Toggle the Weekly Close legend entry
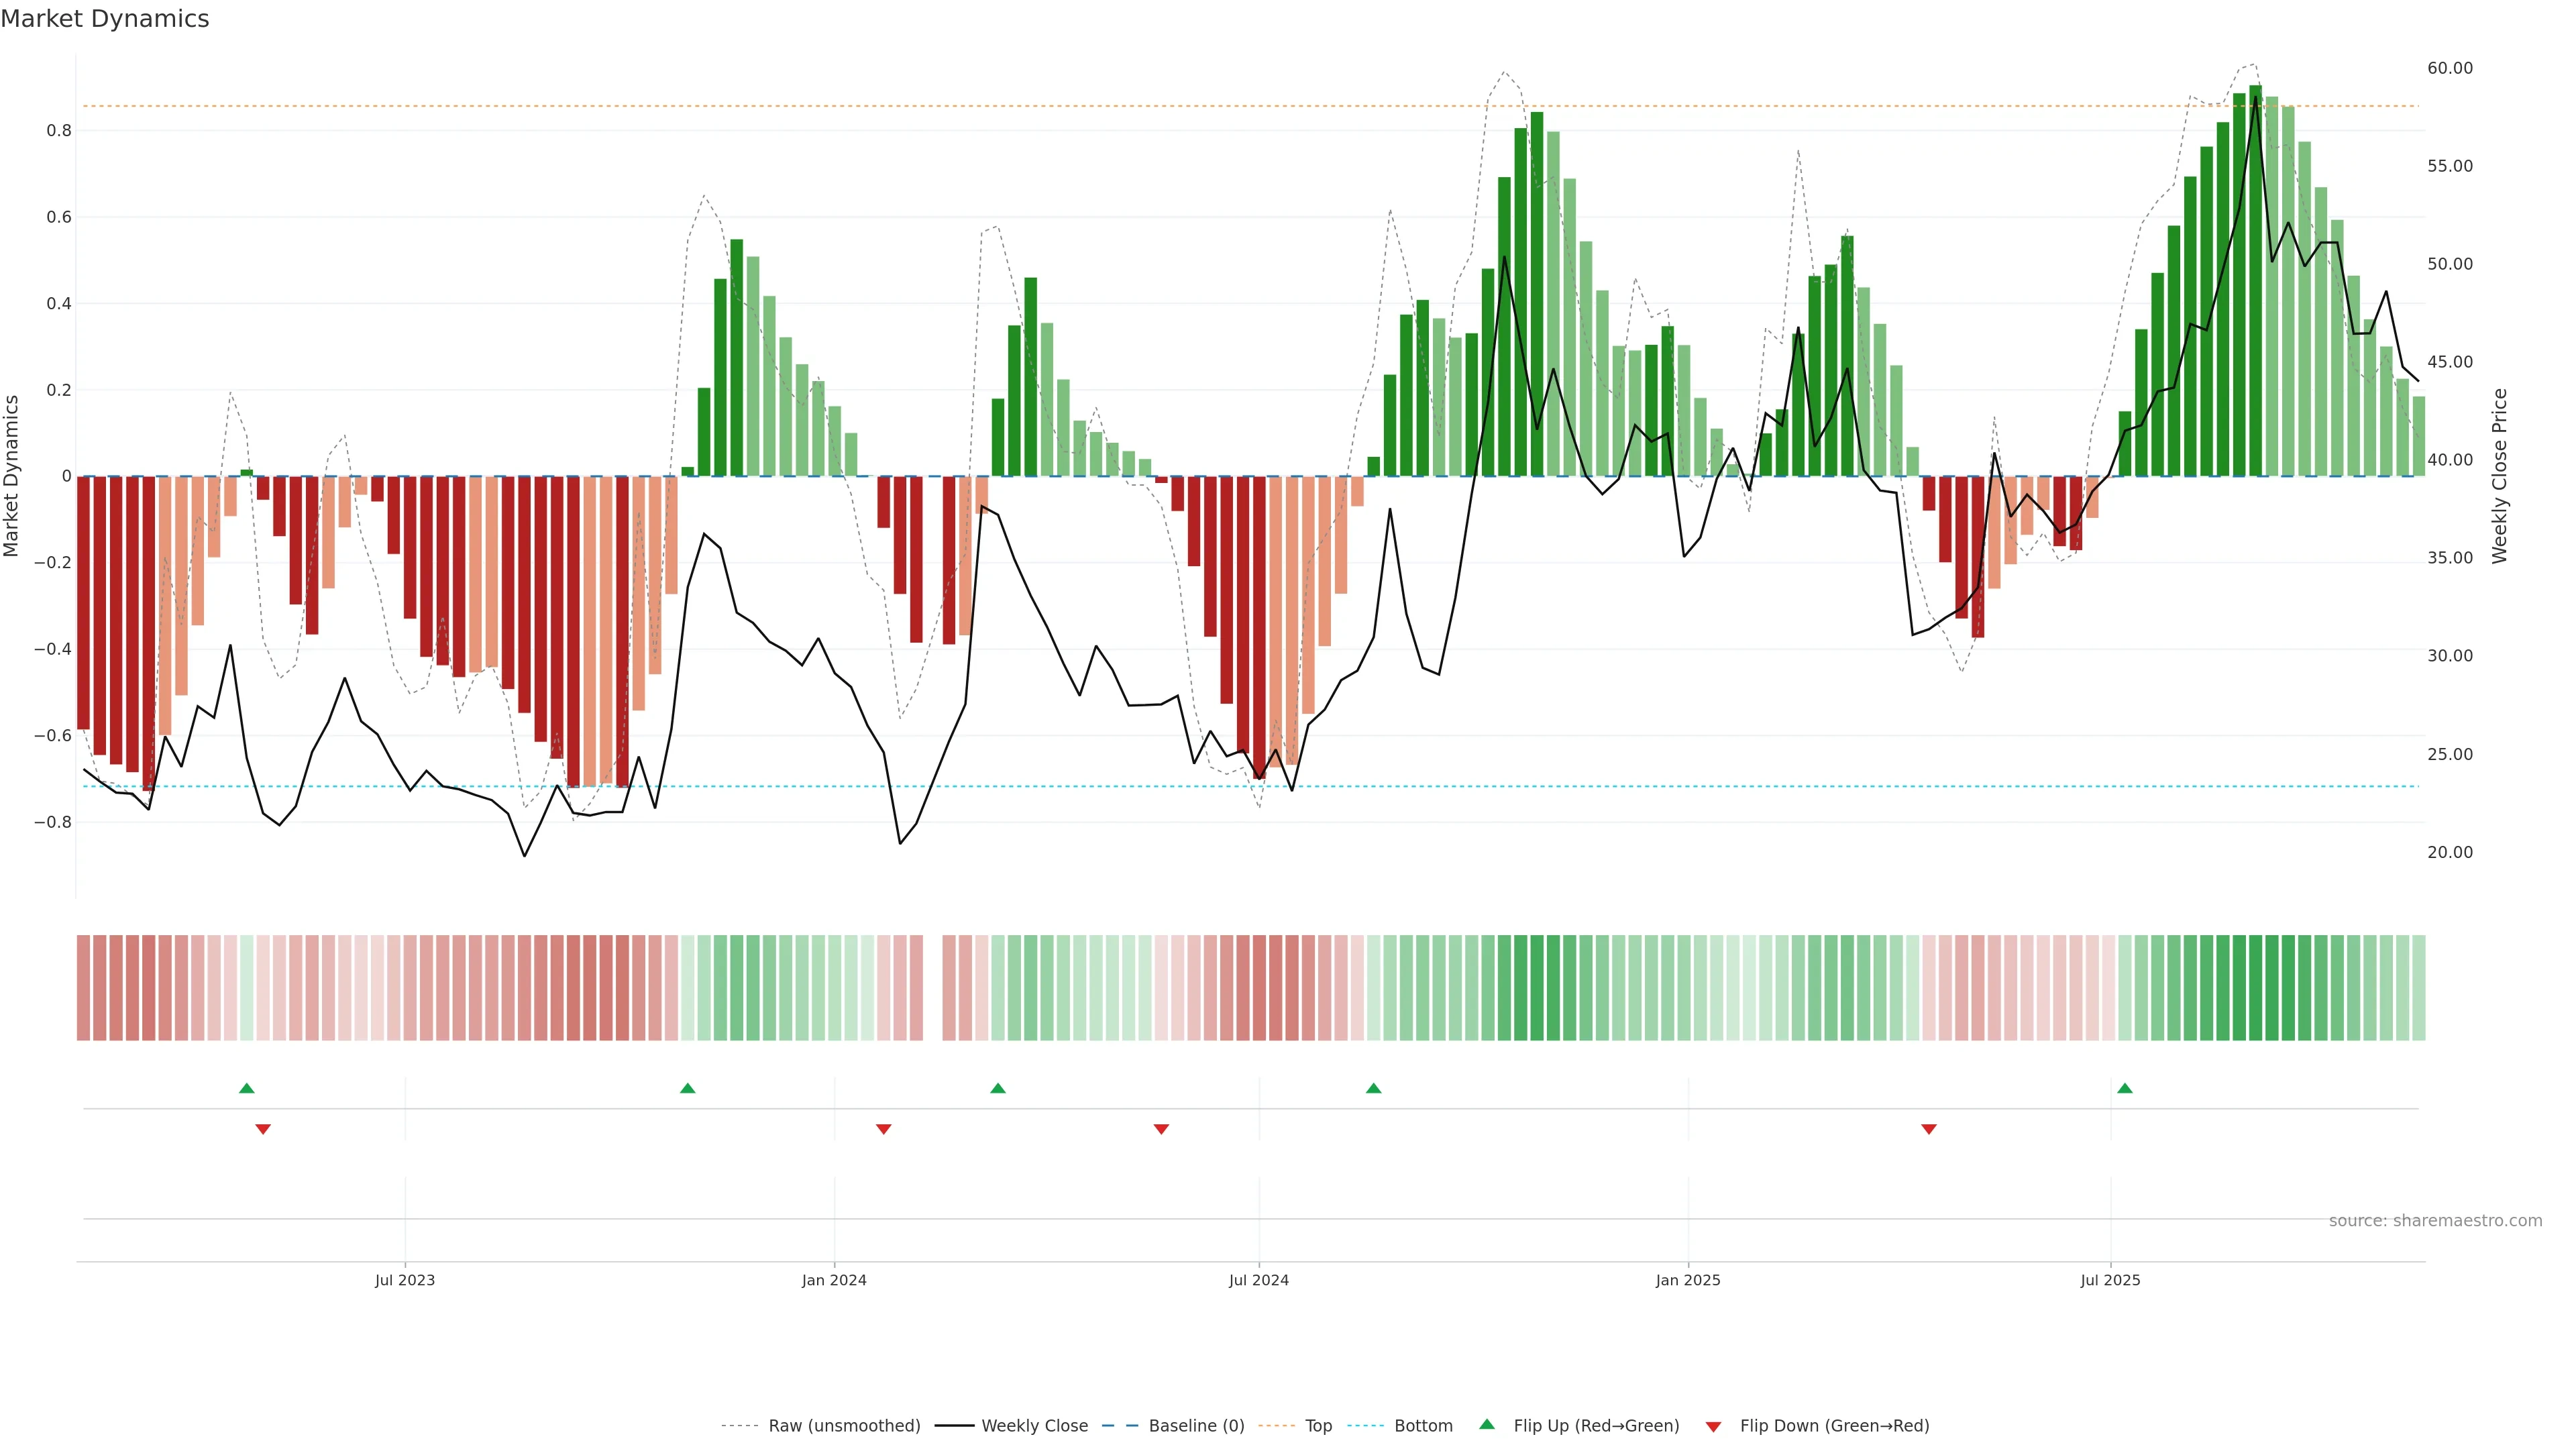Screen dimensions: 2576x1449 (1034, 1426)
